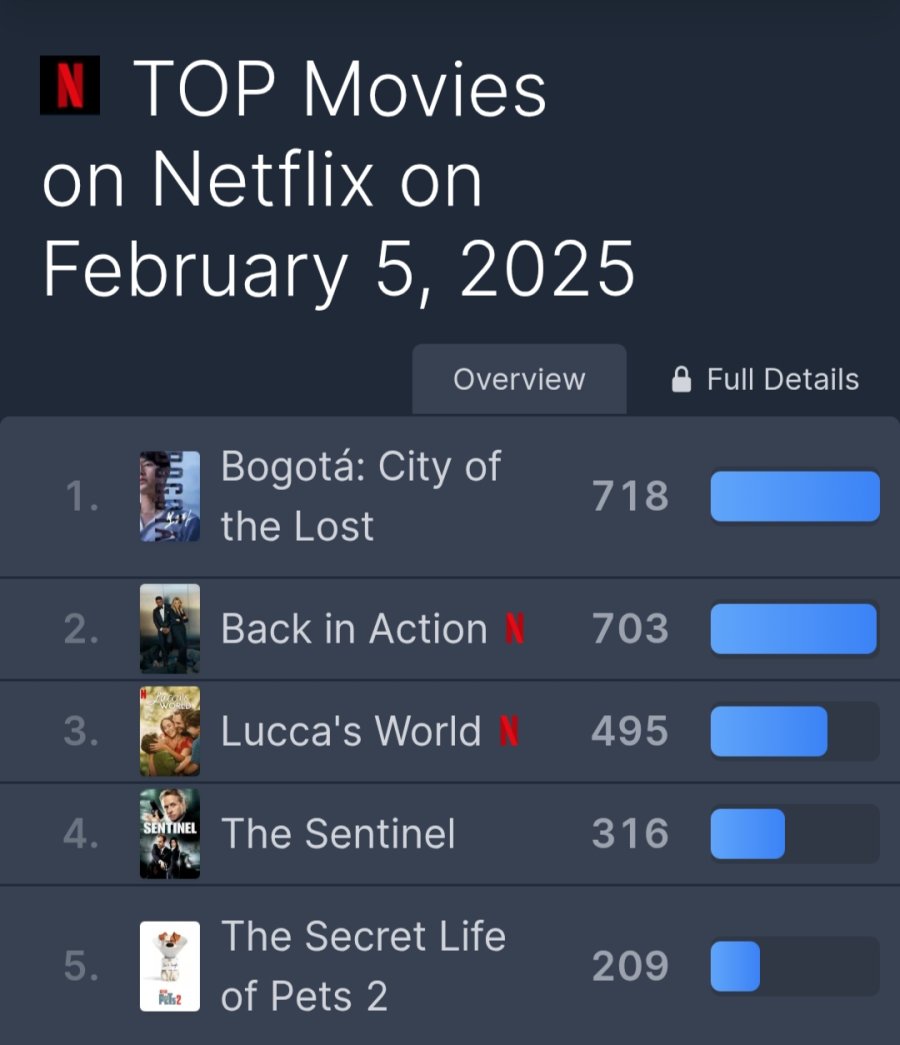The image size is (900, 1045).
Task: Click the Netflix logo beside the title
Action: [x=70, y=85]
